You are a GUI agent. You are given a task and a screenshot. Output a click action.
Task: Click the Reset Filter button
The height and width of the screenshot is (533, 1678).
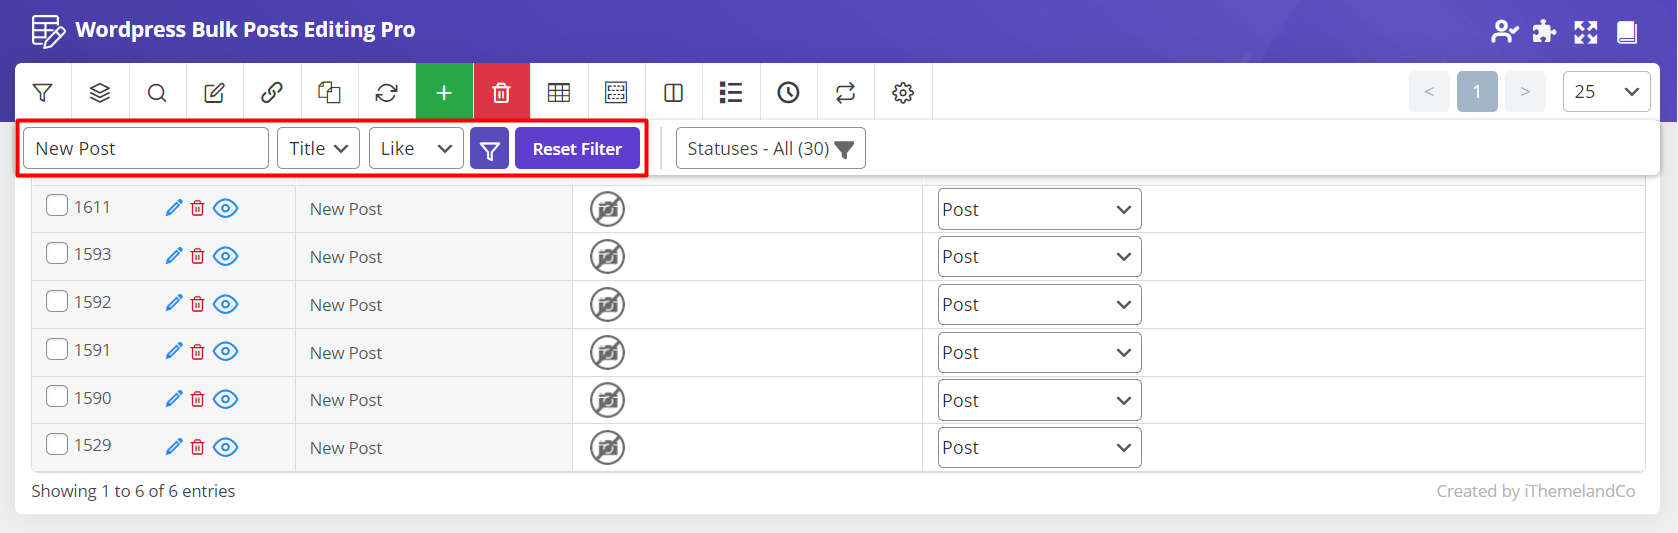(x=577, y=149)
